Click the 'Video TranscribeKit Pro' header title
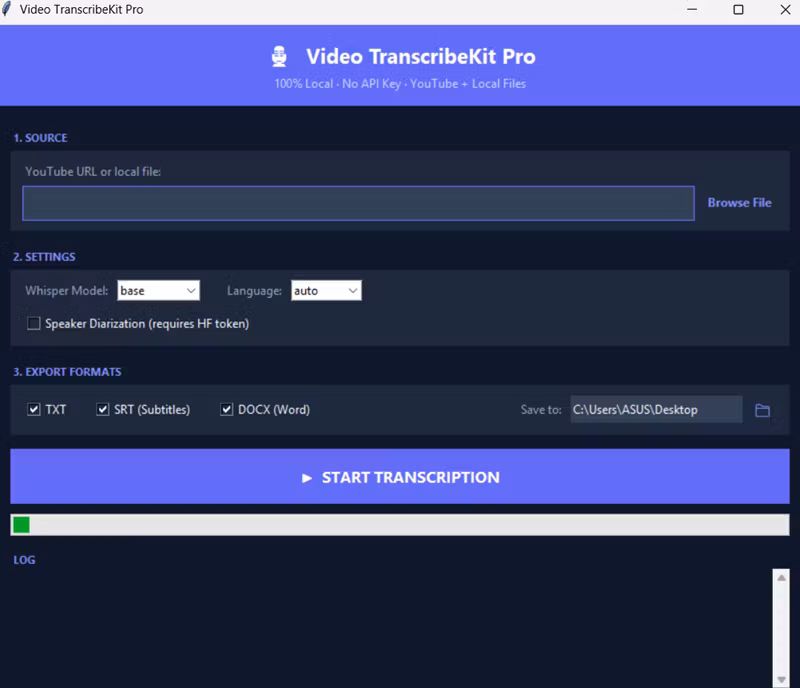 pyautogui.click(x=421, y=56)
